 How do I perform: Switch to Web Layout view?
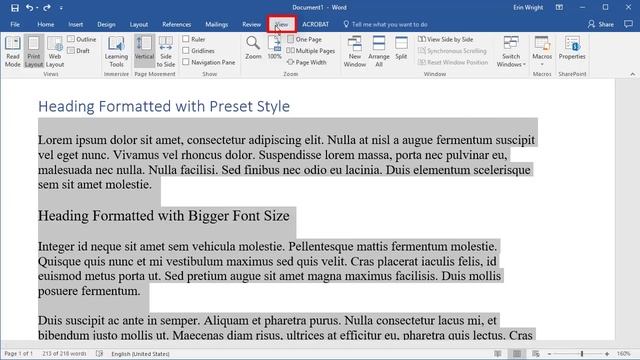click(55, 51)
